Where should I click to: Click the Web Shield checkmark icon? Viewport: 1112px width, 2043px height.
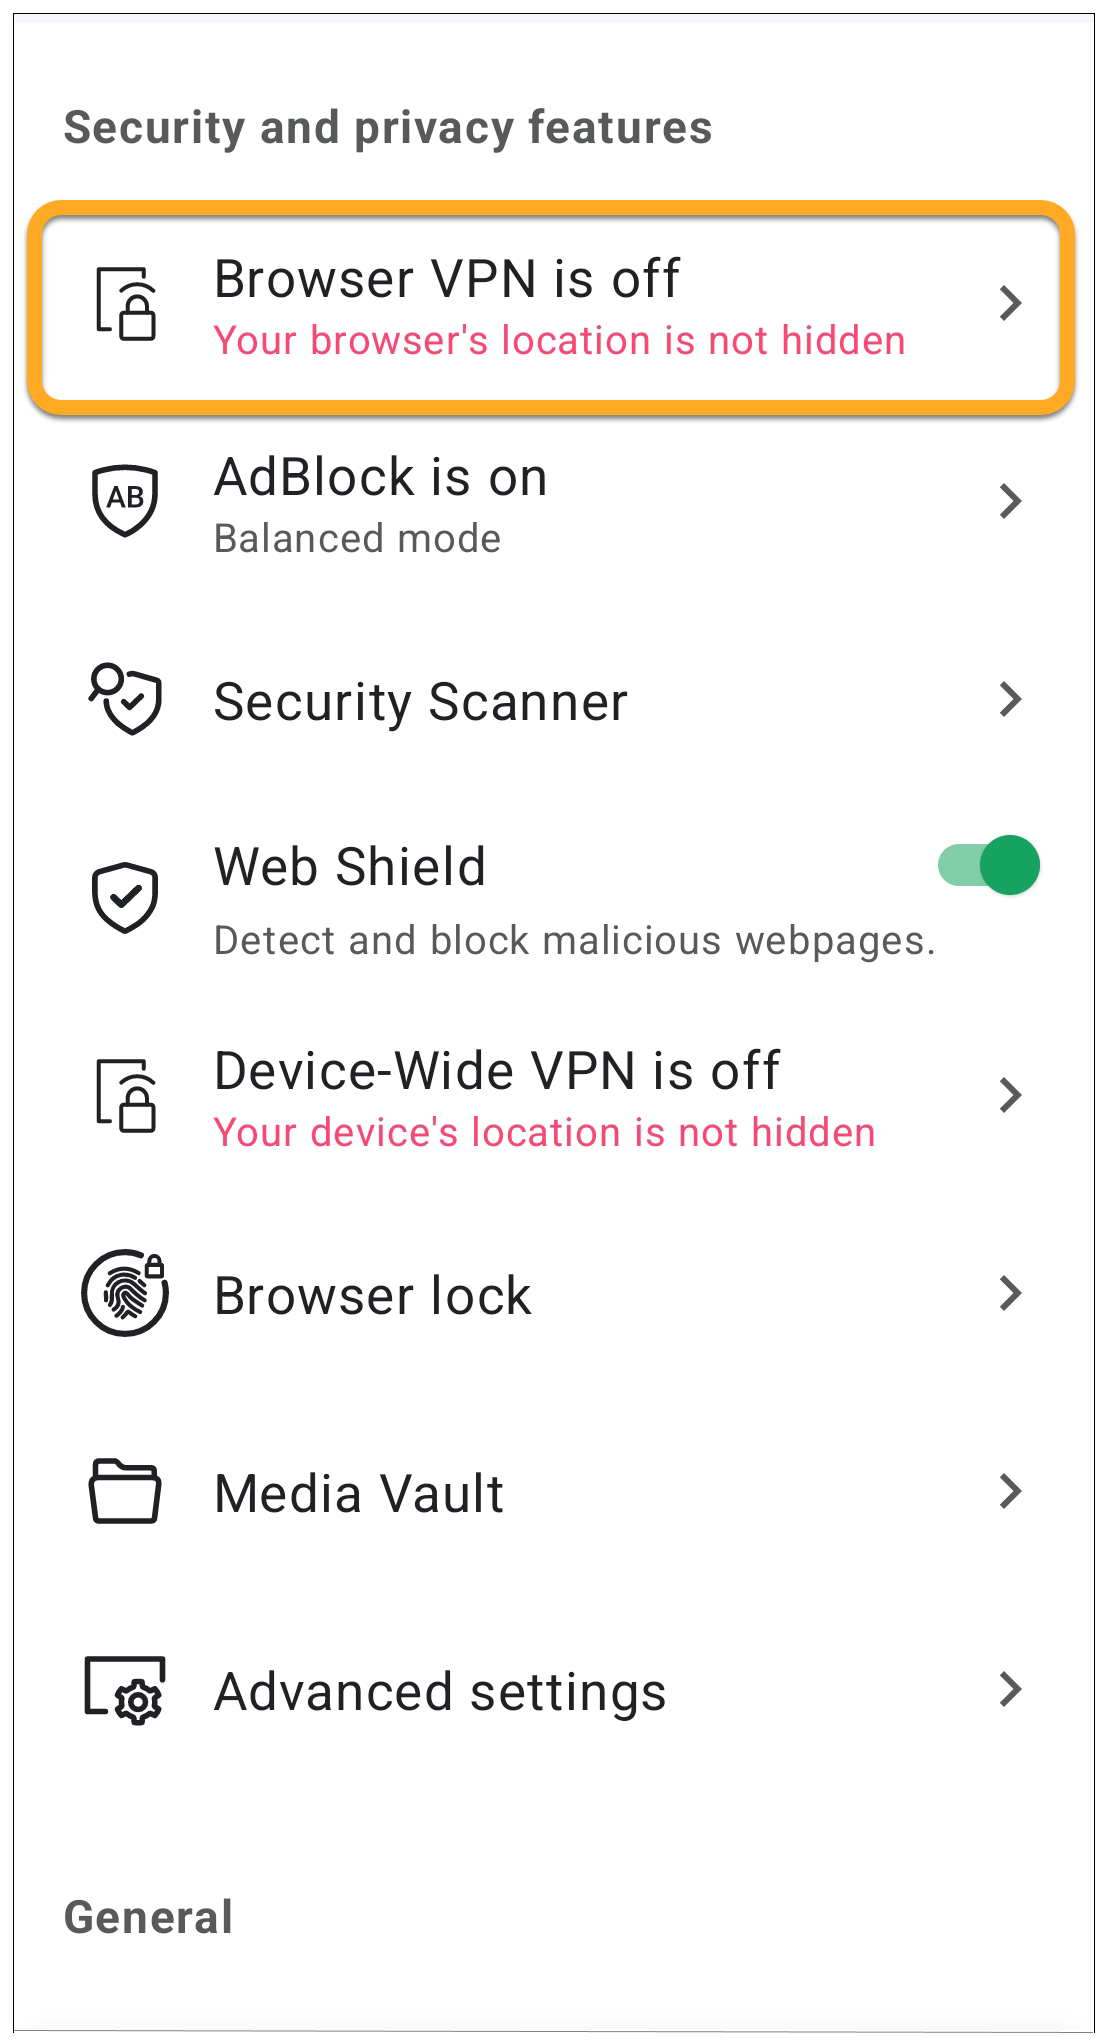pos(125,897)
